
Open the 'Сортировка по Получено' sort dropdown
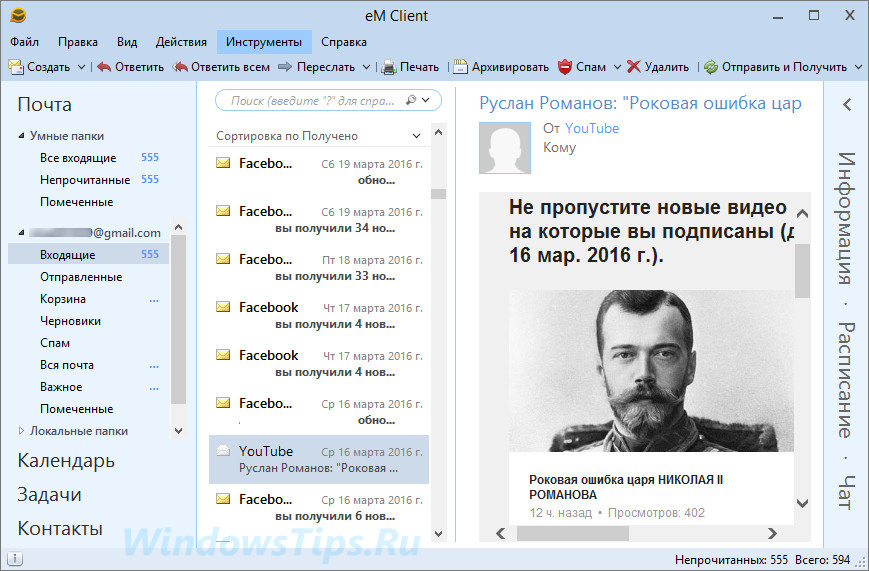[416, 136]
